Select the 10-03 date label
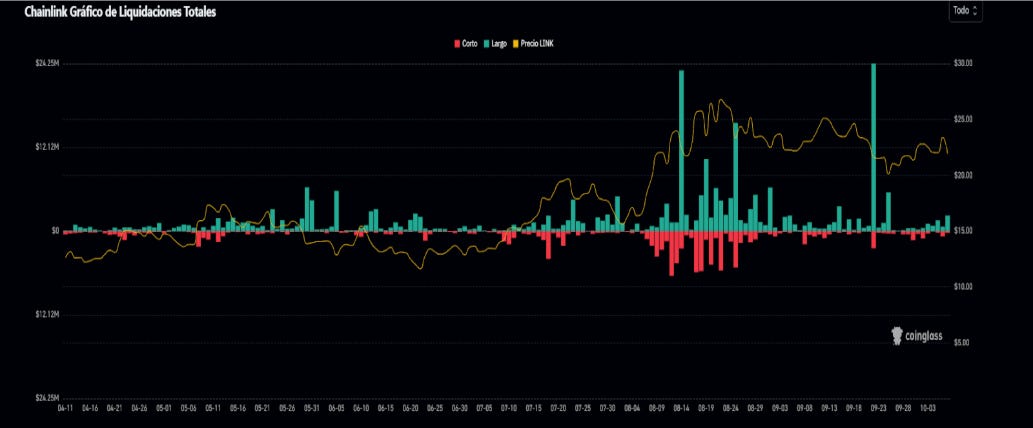This screenshot has height=428, width=1033. coord(928,408)
